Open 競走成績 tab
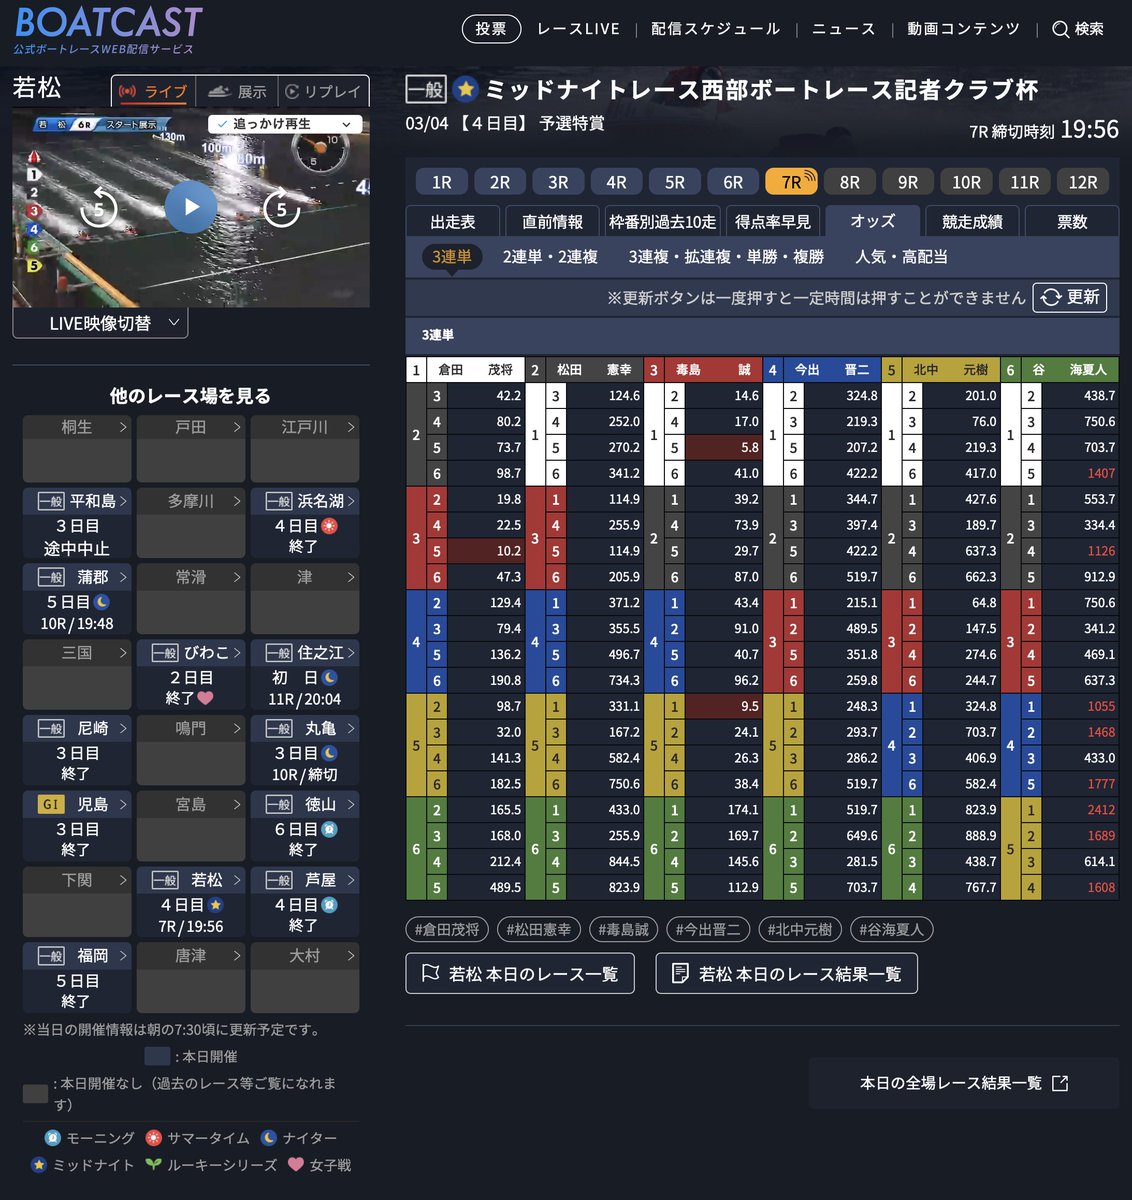Screen dimensions: 1132x1200 (x=972, y=222)
